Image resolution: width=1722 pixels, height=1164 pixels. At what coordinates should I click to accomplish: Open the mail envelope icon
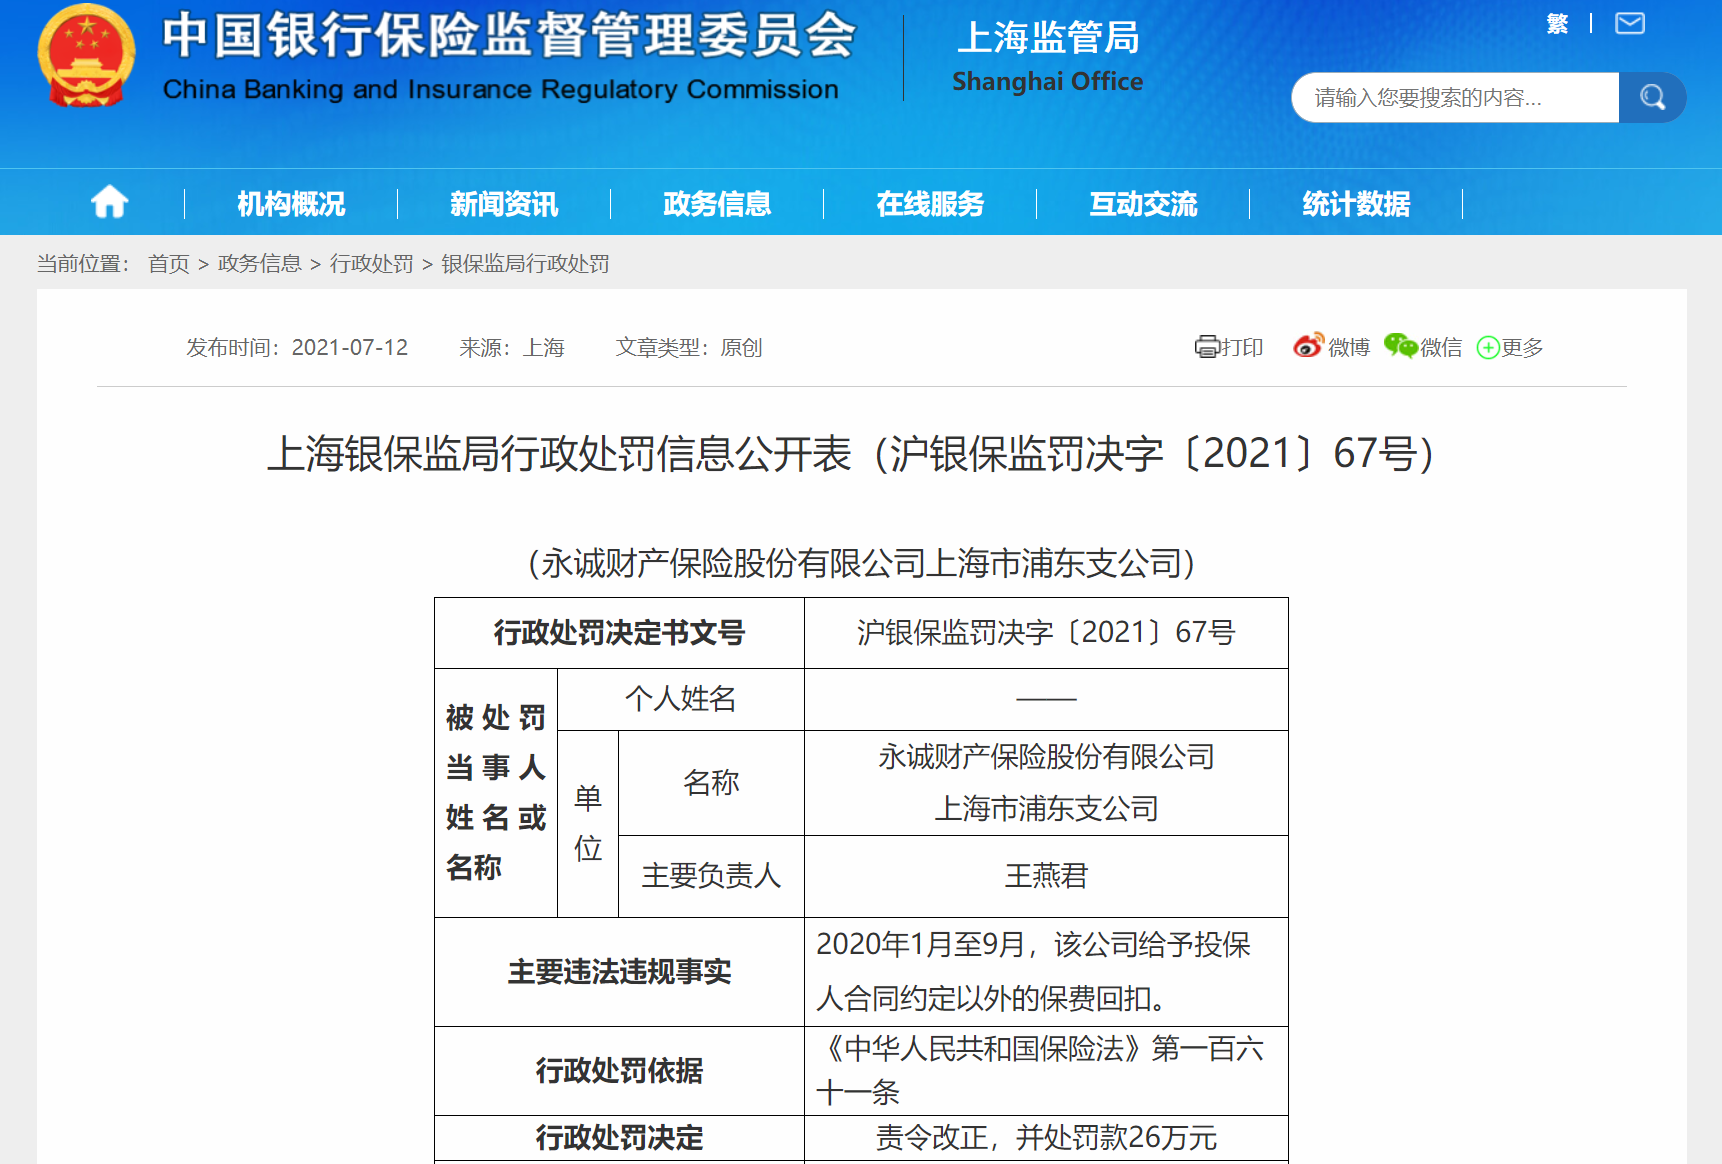[x=1630, y=23]
